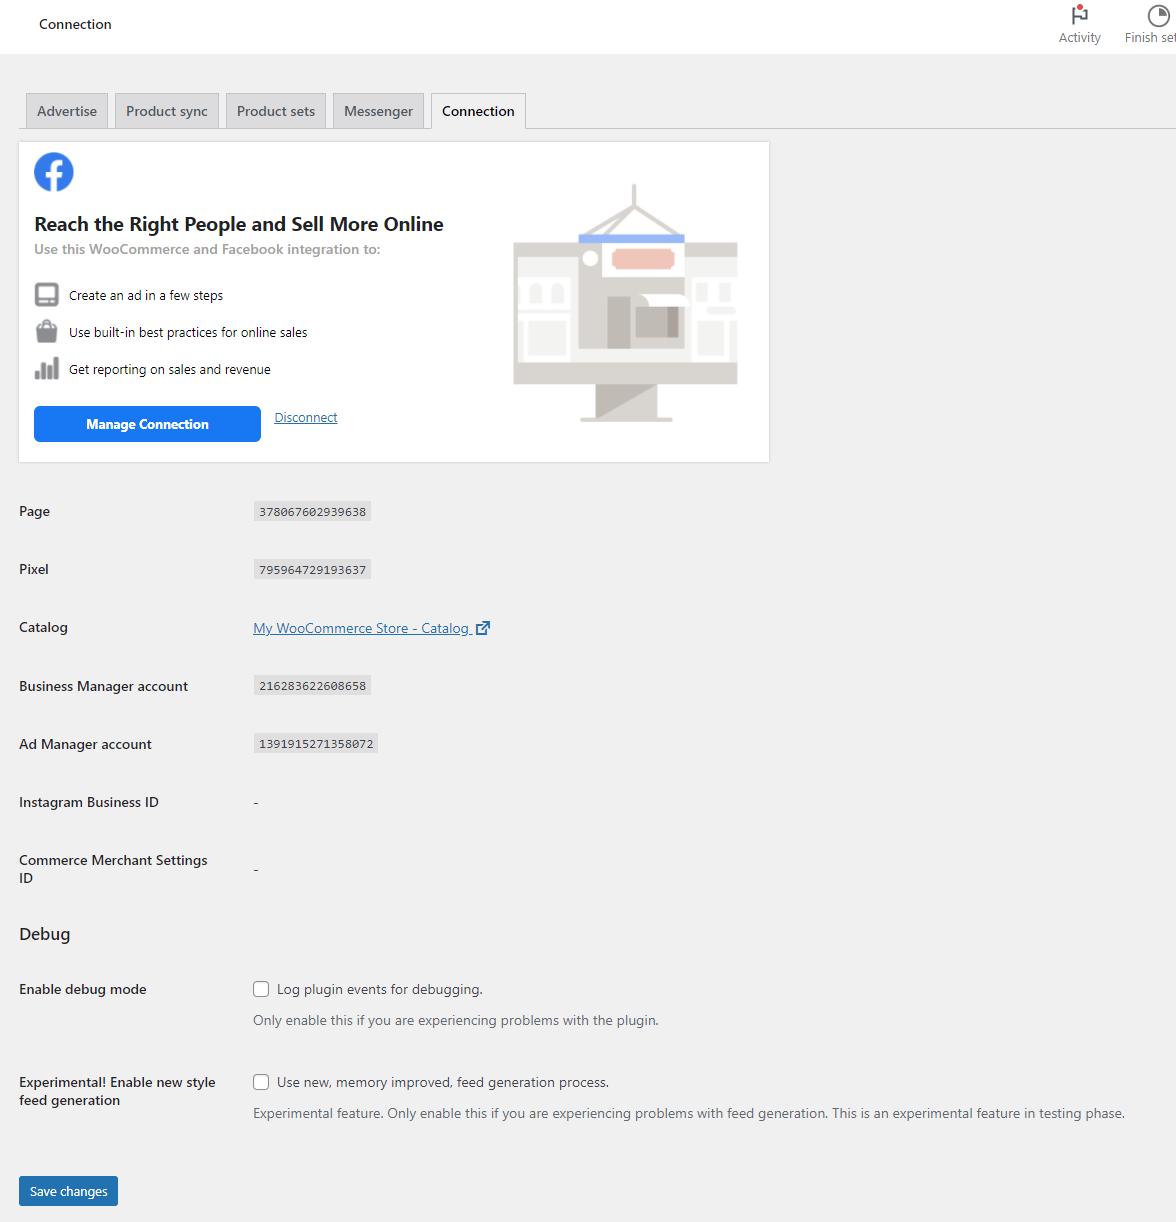Viewport: 1176px width, 1222px height.
Task: Click the Reach the Right People heading
Action: (x=239, y=224)
